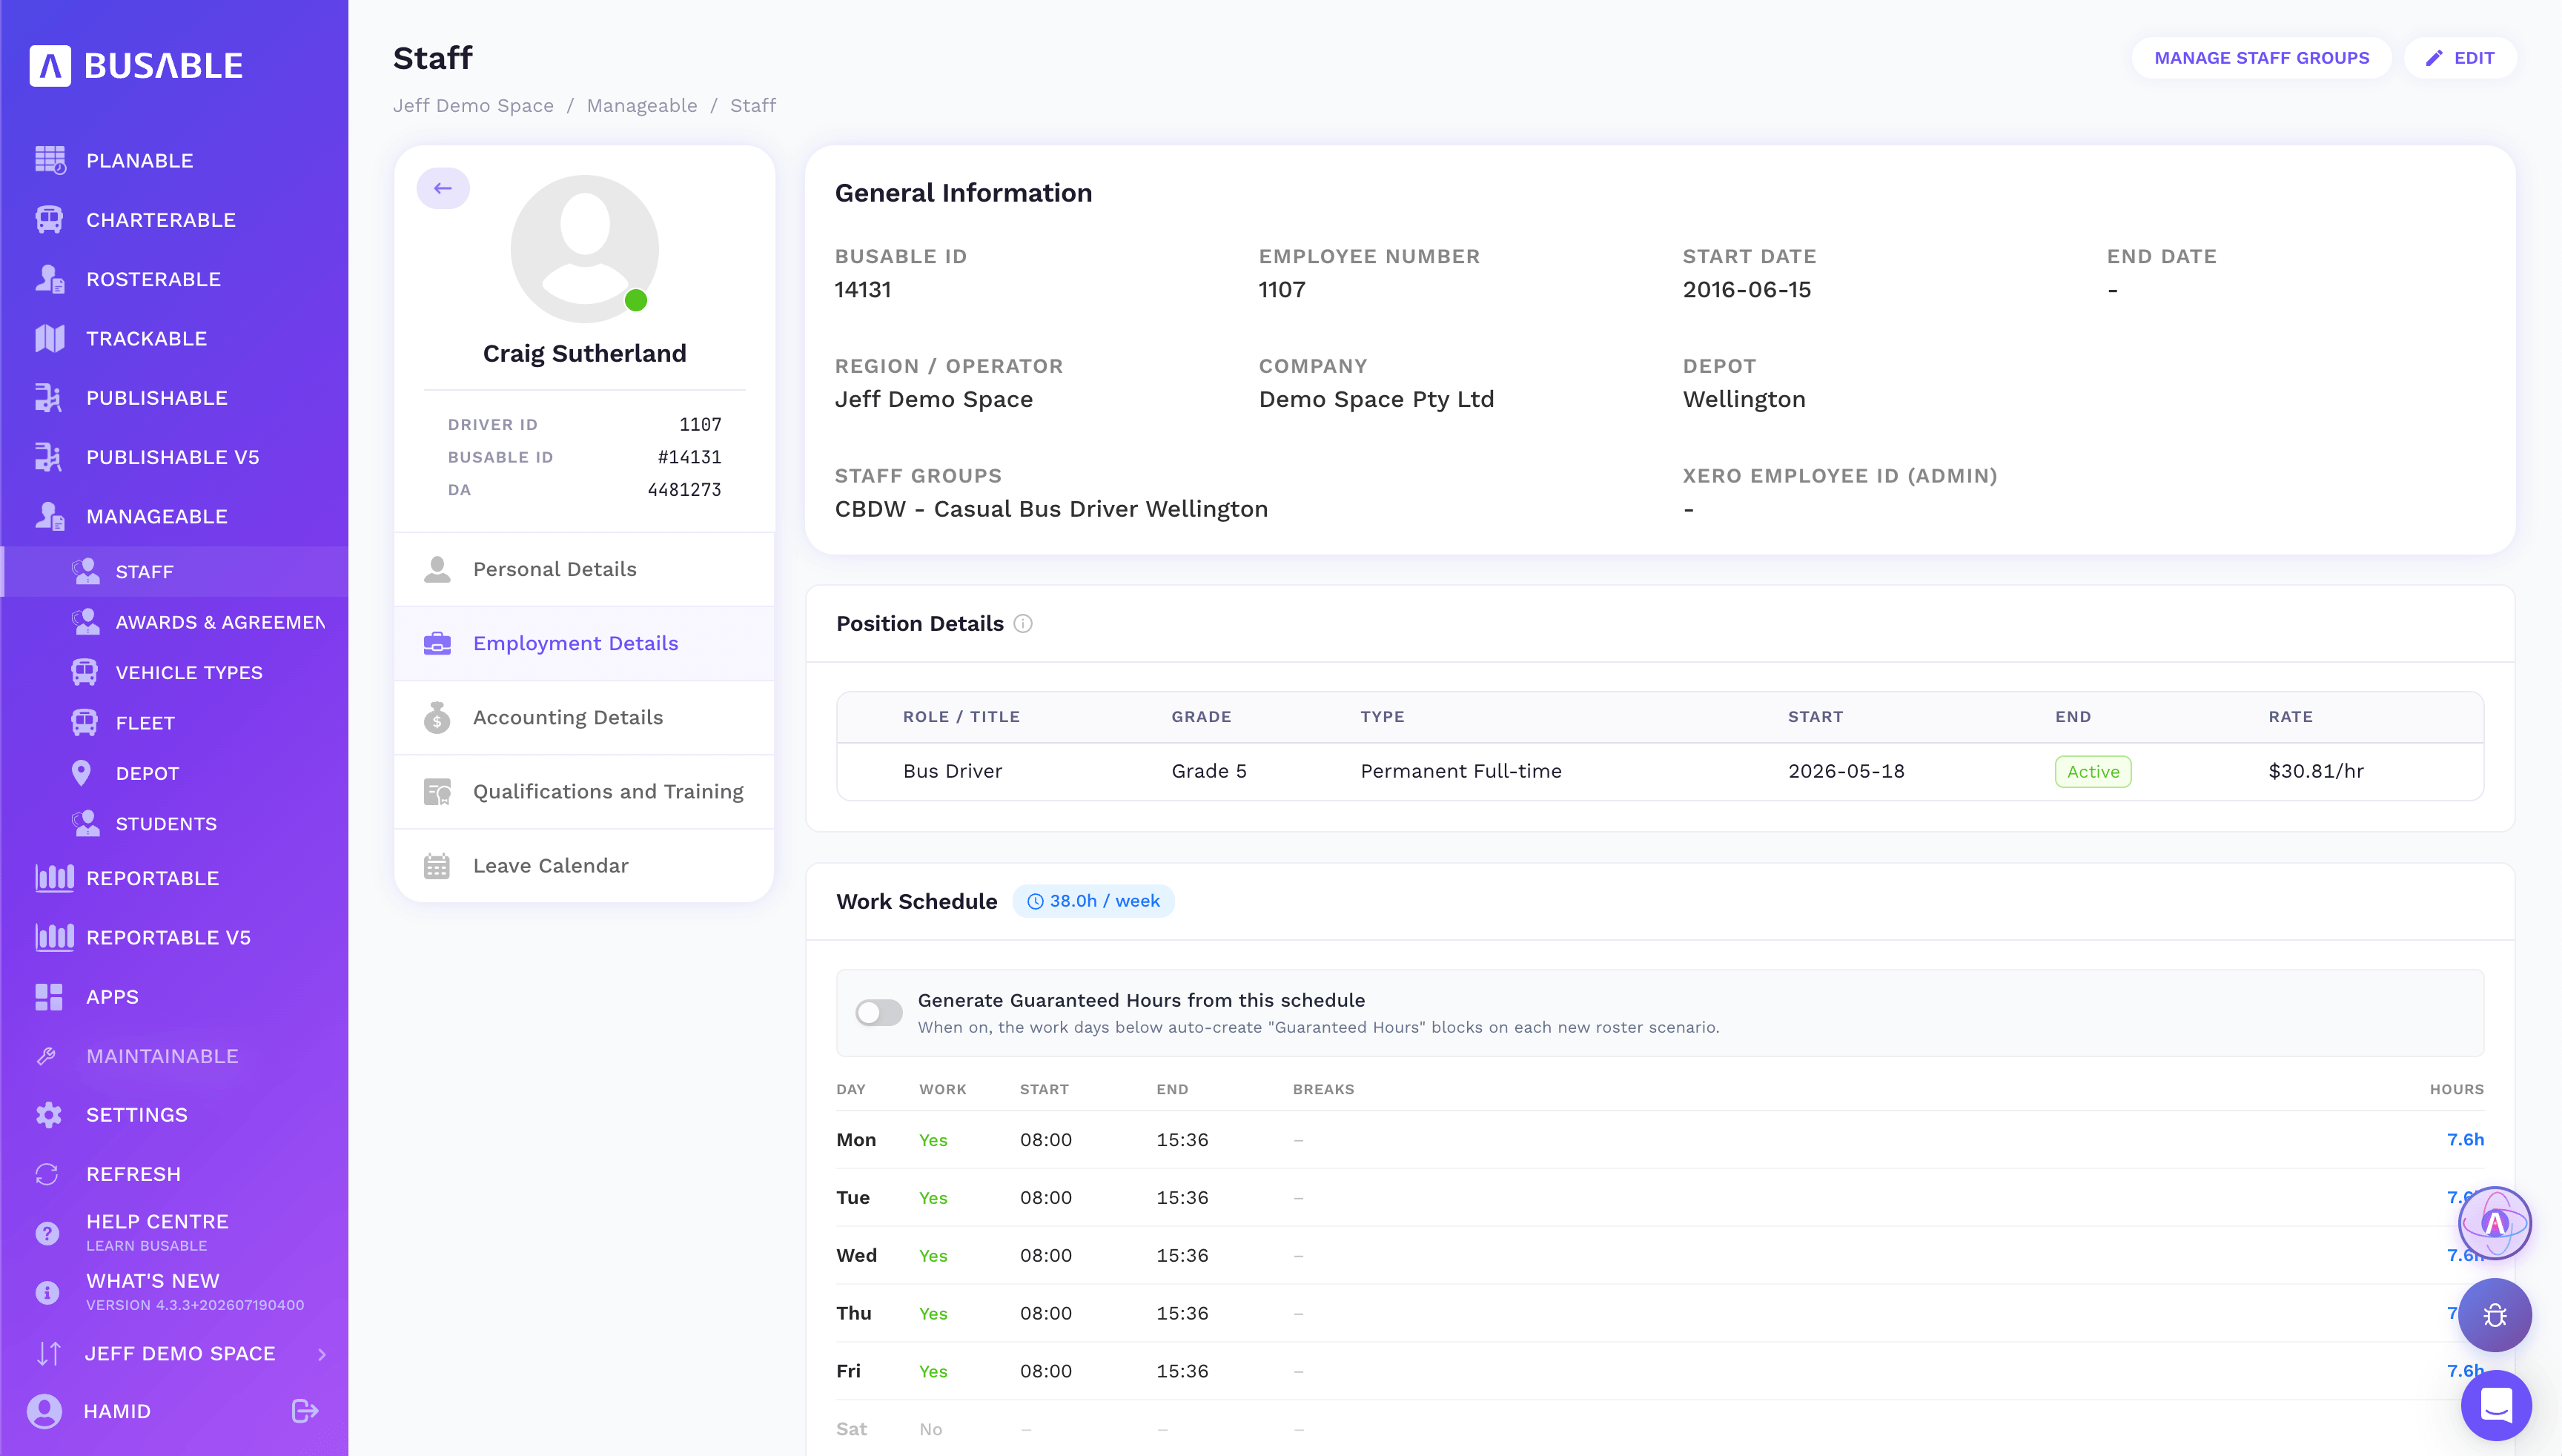Click the Busable logo

[137, 65]
